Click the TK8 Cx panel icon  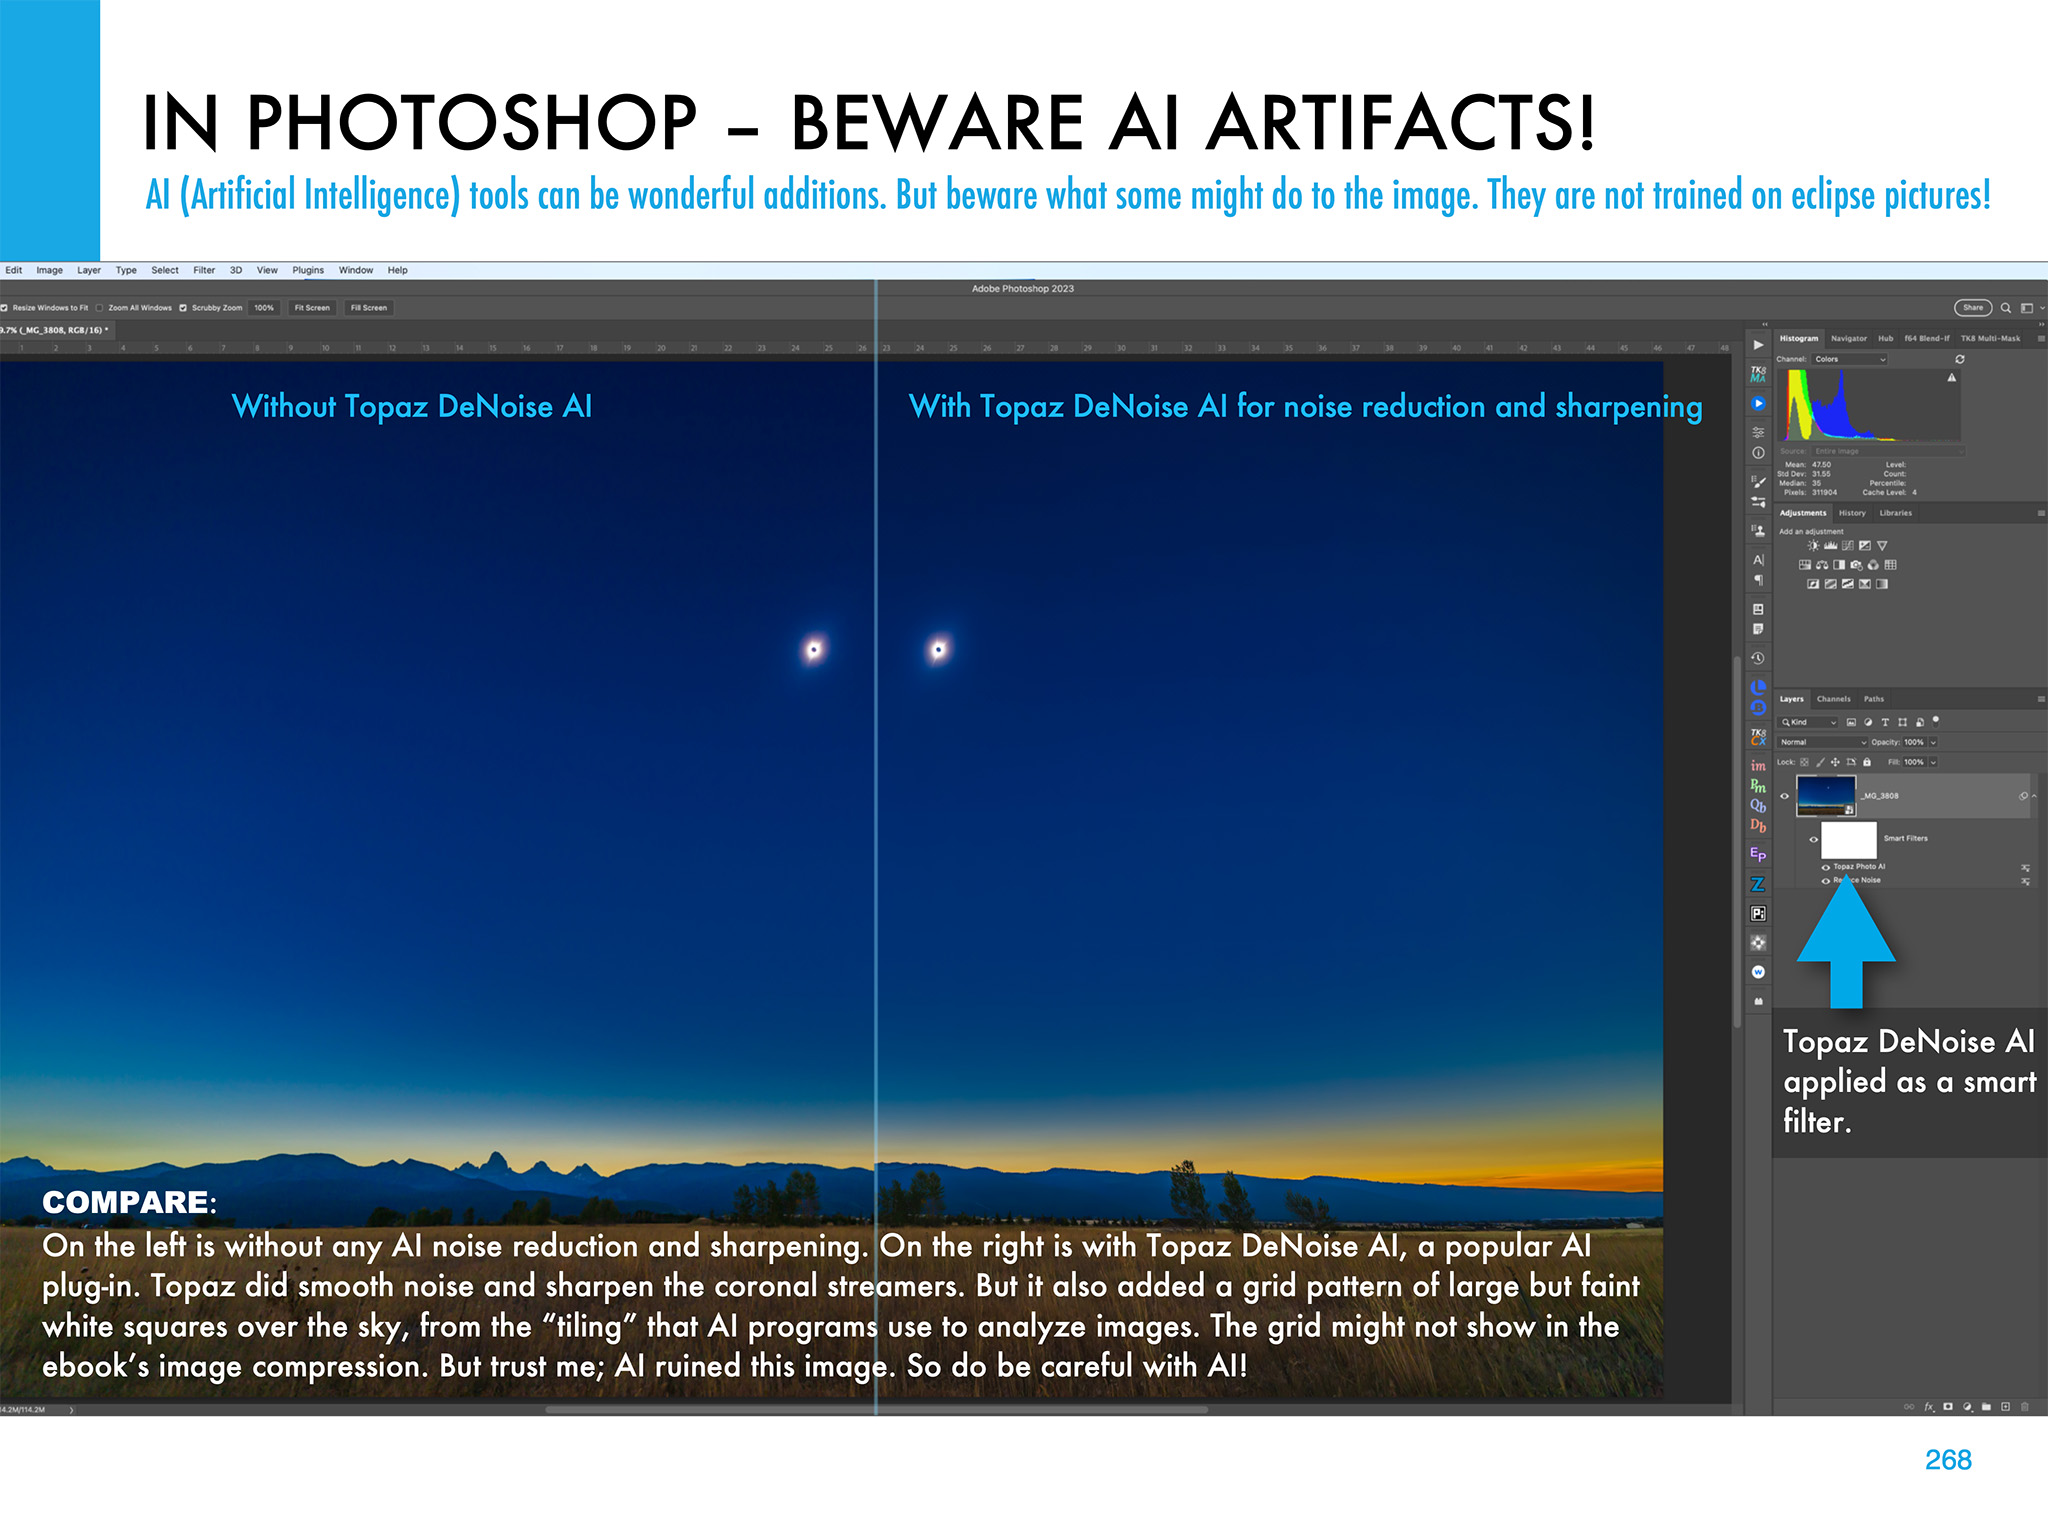tap(1757, 737)
